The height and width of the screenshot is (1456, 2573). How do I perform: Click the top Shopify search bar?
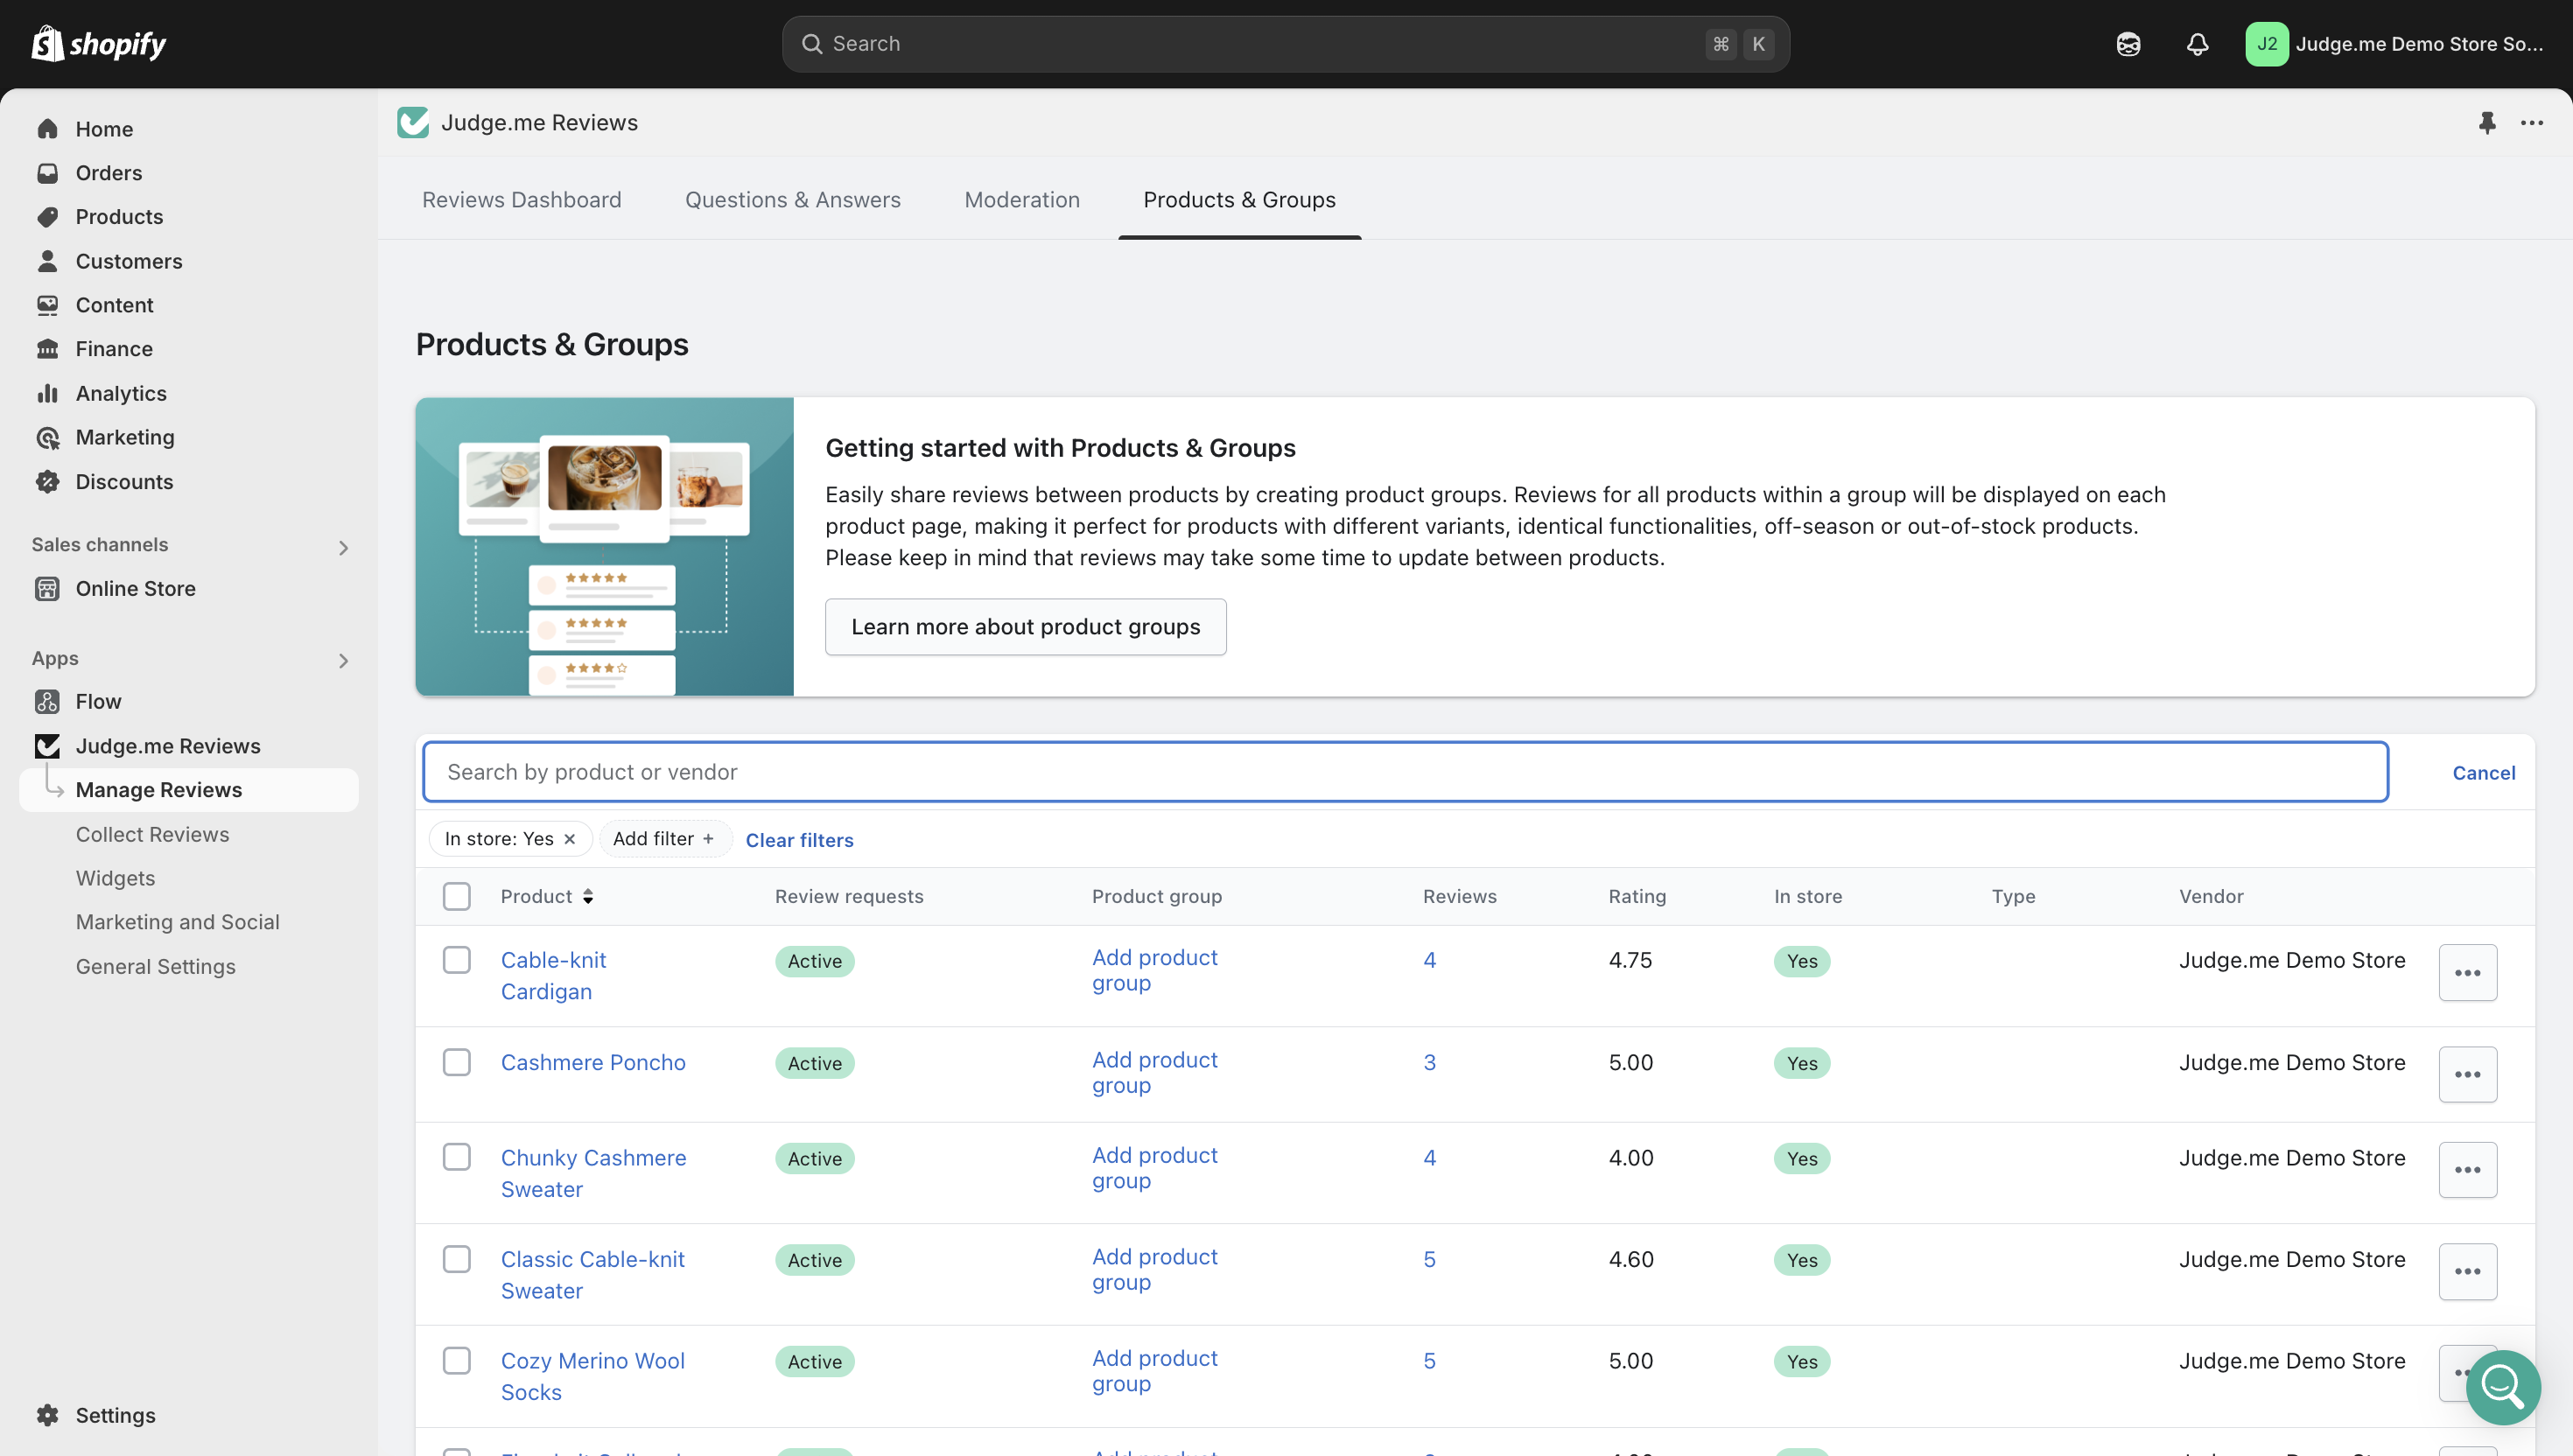[1285, 44]
